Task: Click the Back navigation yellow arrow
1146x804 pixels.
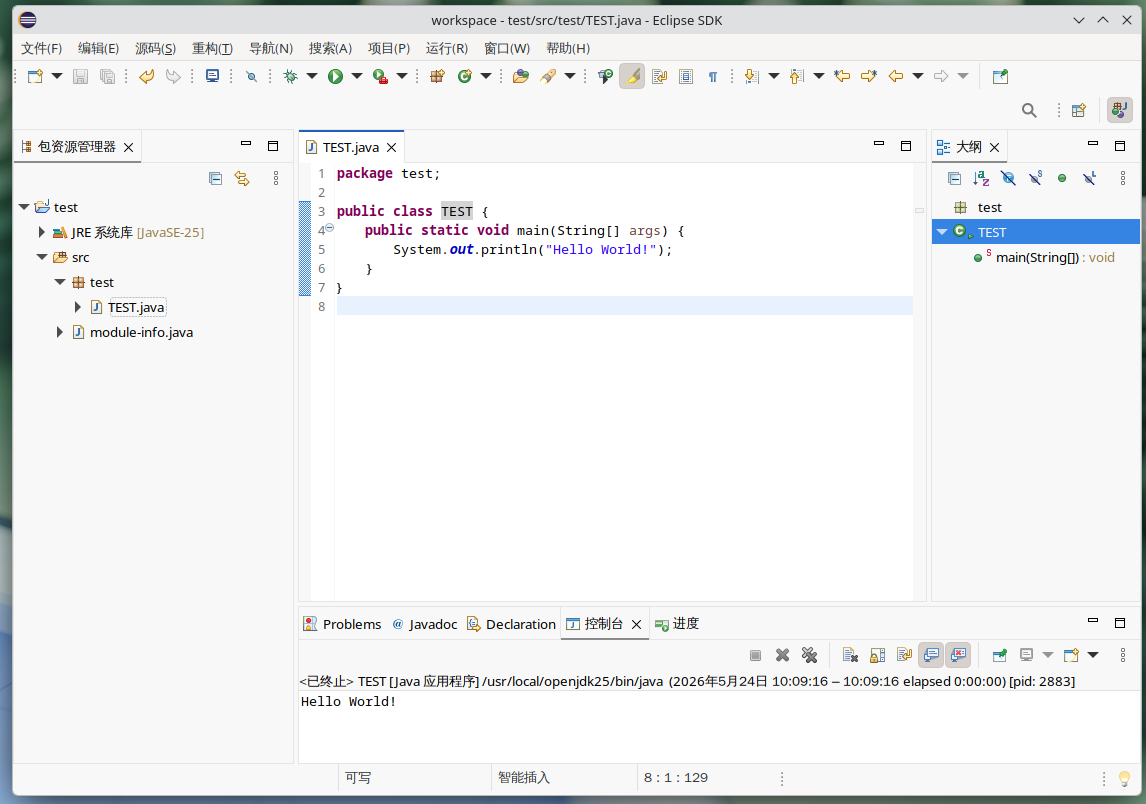Action: click(x=895, y=76)
